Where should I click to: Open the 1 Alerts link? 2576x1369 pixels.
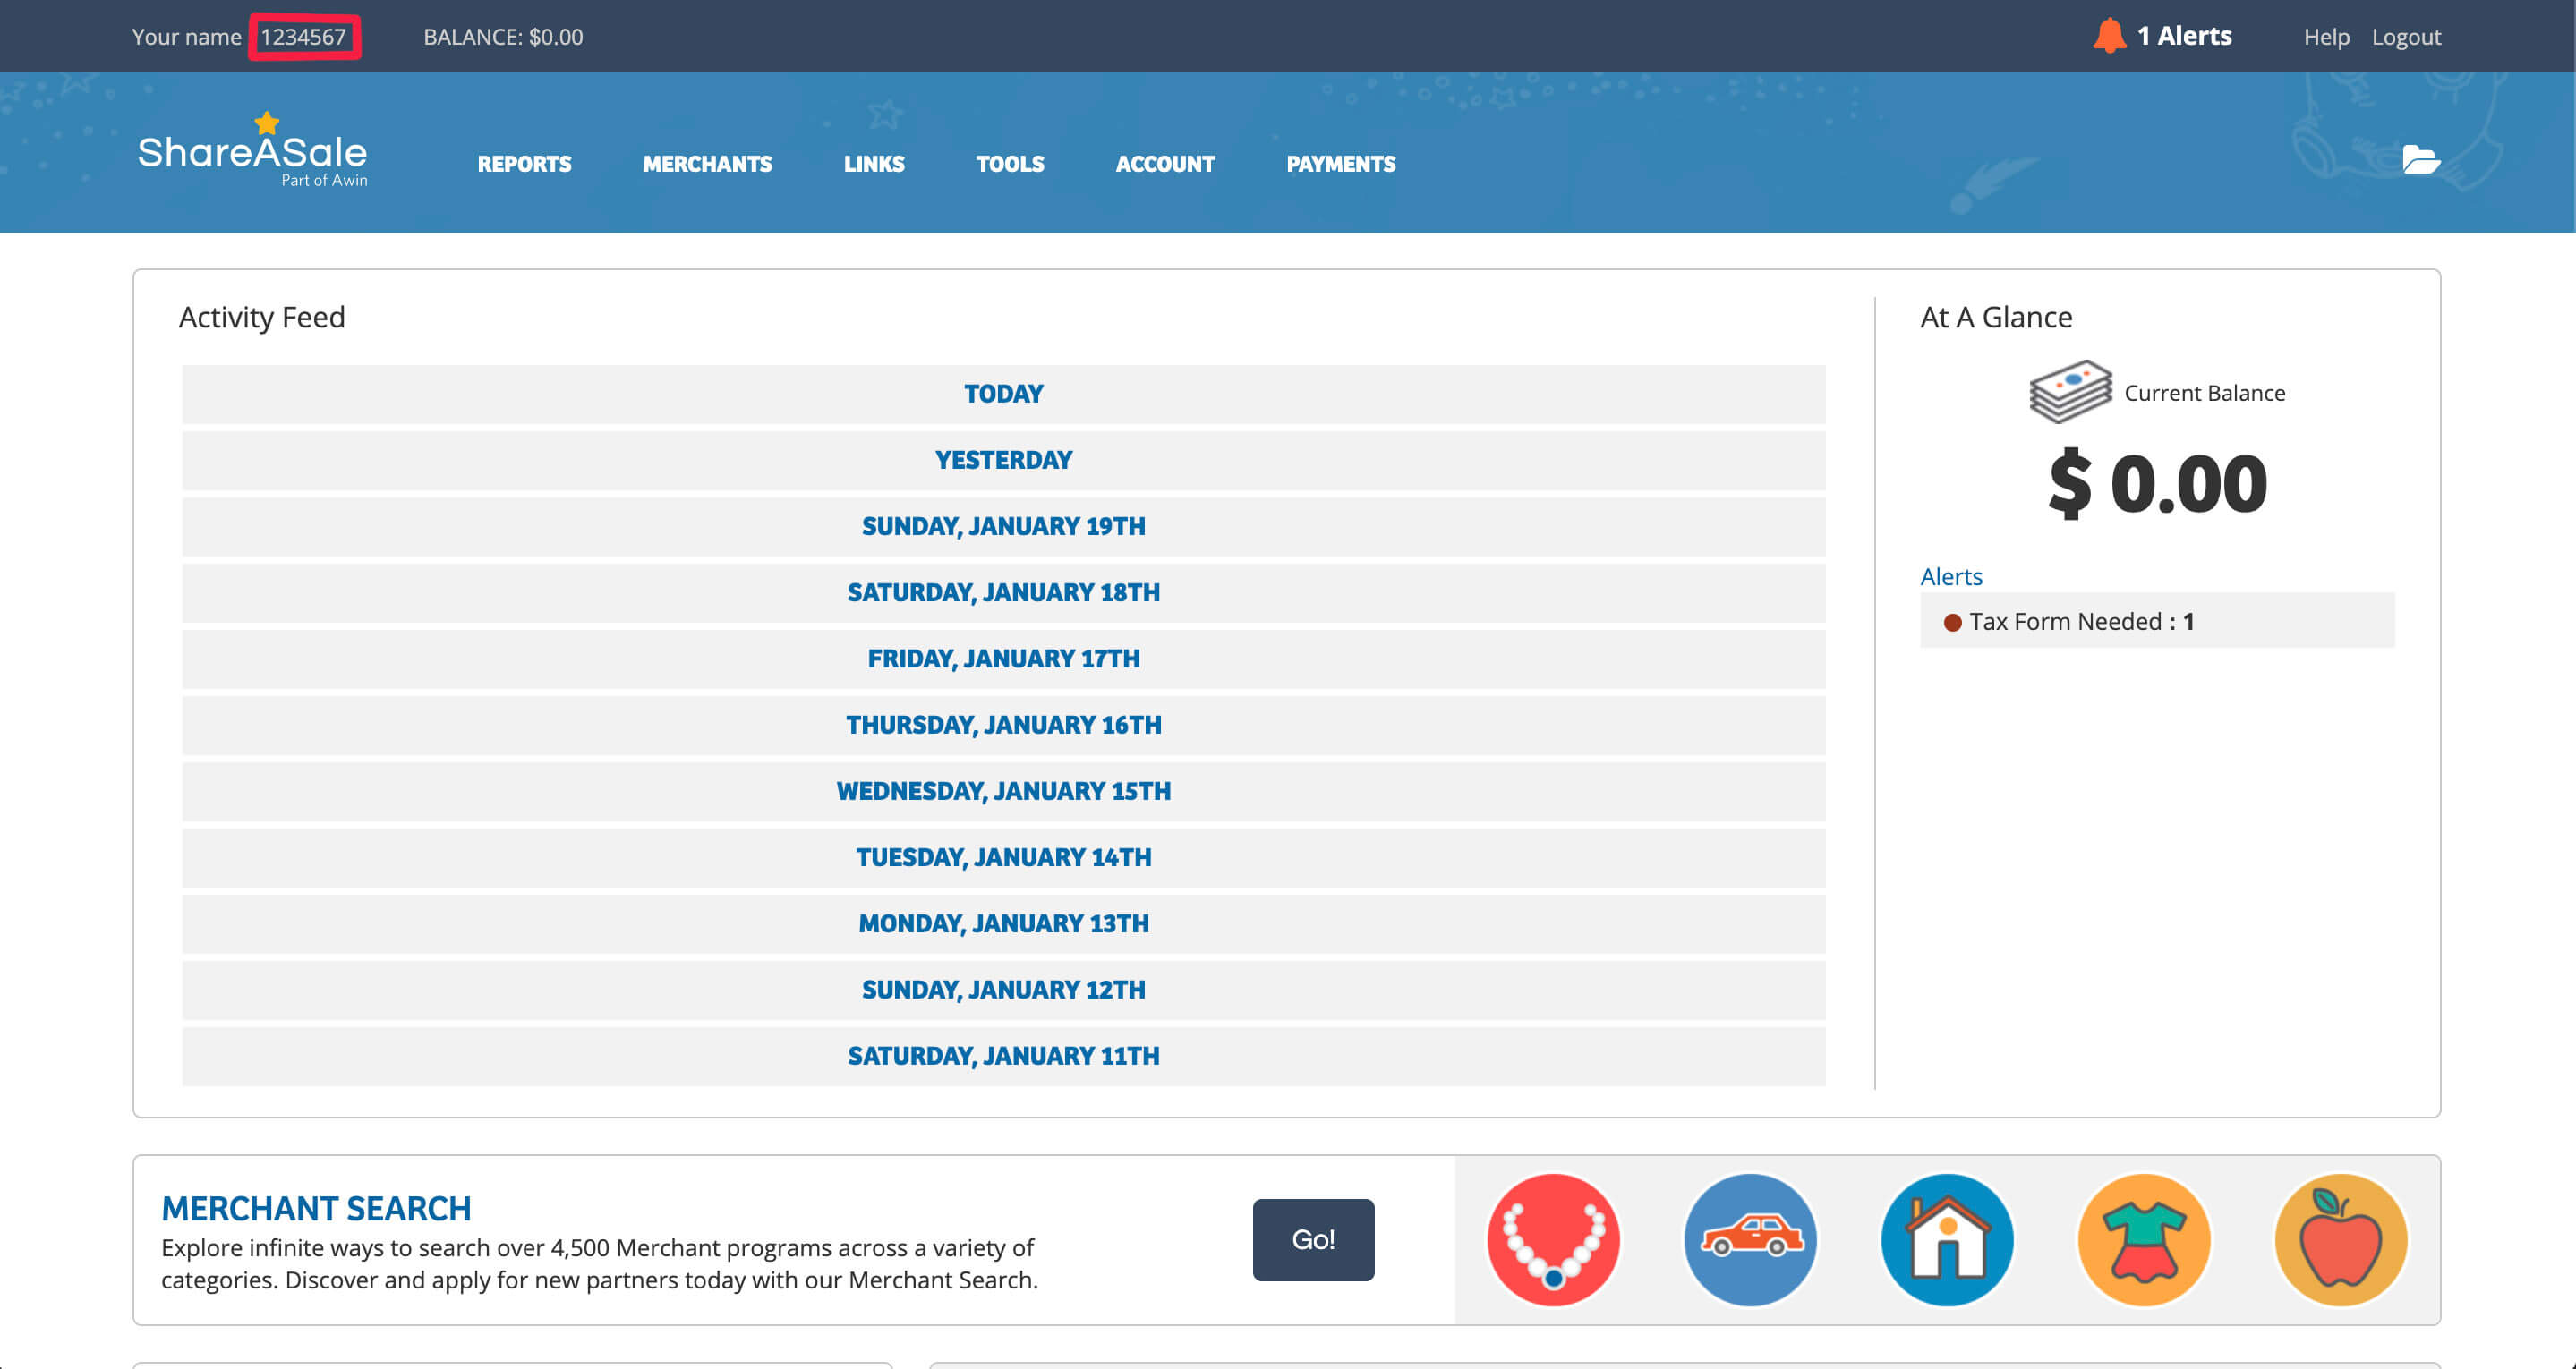(2184, 36)
